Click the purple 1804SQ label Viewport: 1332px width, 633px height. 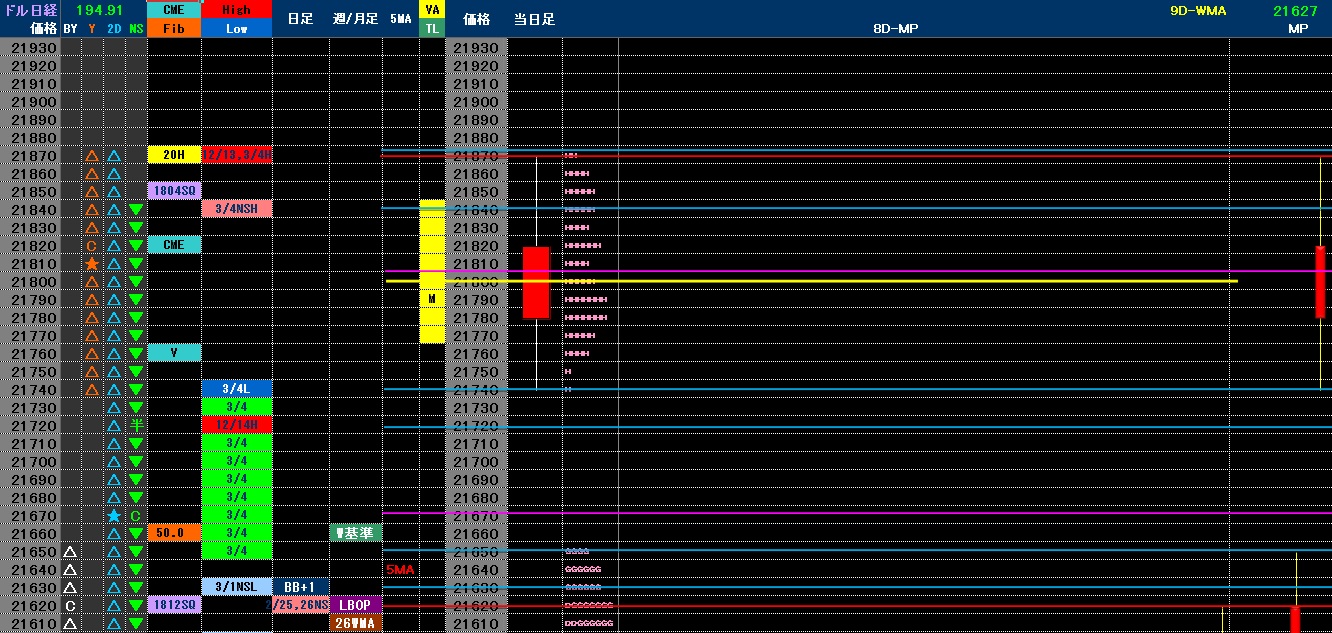[x=174, y=191]
